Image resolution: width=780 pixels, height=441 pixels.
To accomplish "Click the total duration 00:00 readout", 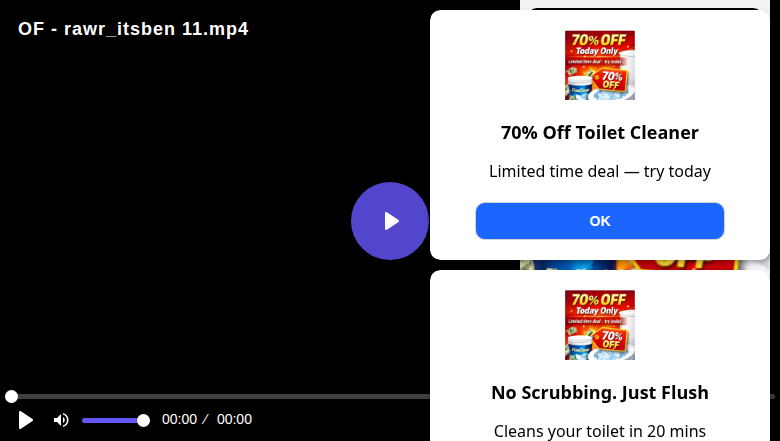I will click(x=234, y=420).
